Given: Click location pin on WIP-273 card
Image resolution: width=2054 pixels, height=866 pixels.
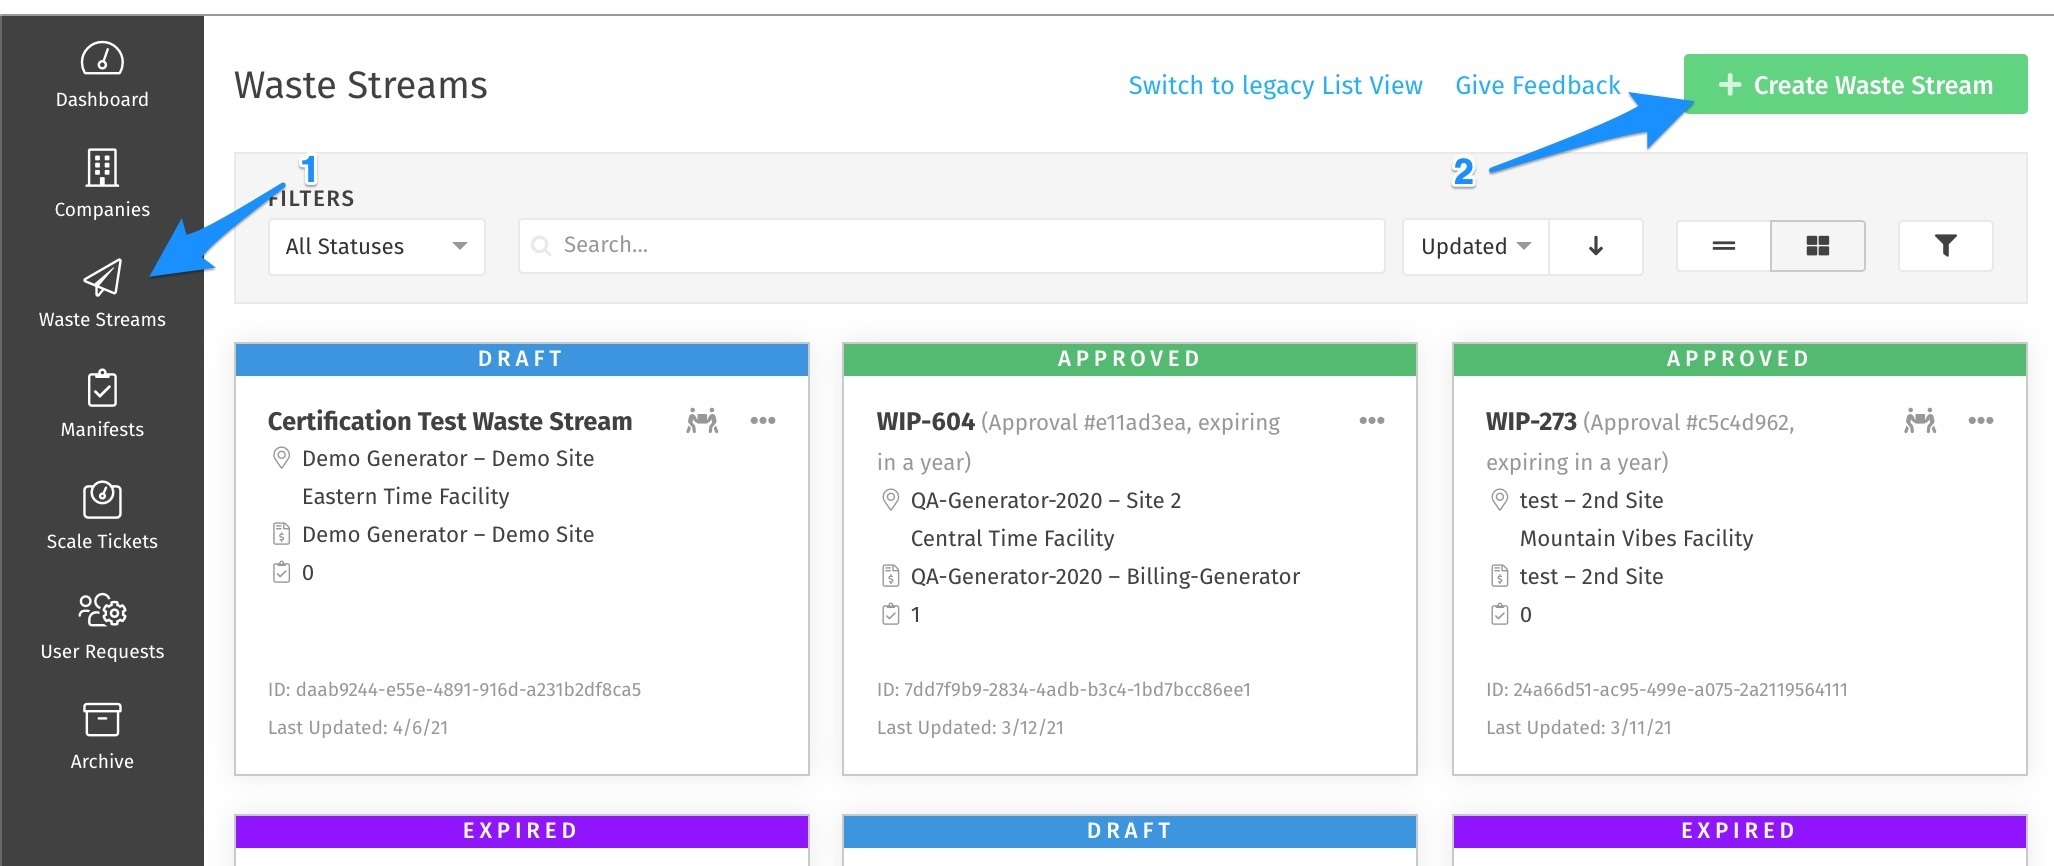Looking at the screenshot, I should (x=1499, y=500).
